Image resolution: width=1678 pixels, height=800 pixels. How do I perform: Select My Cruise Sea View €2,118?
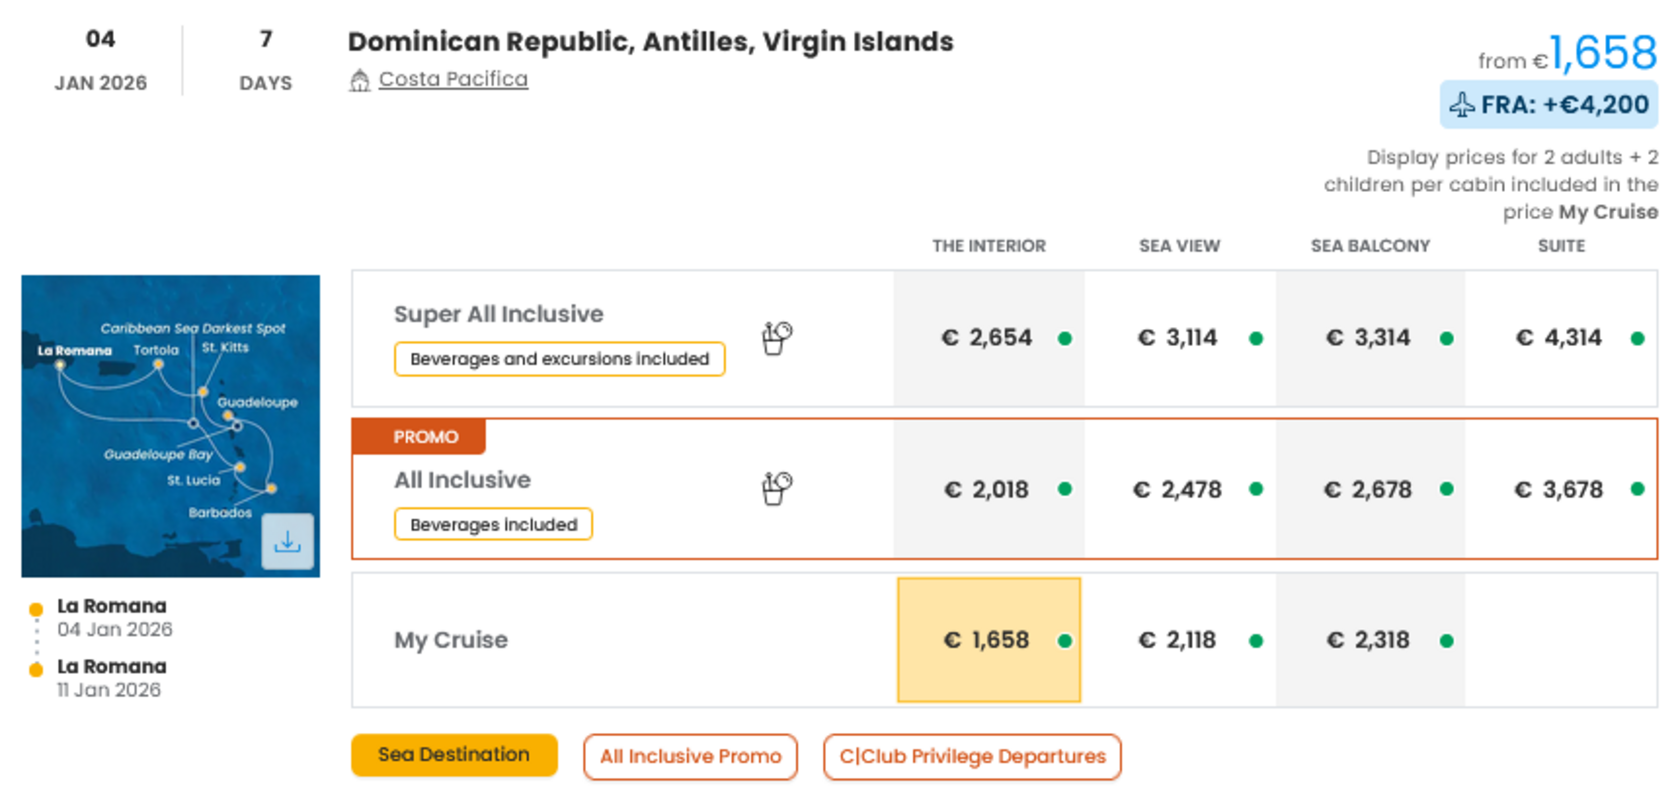coord(1178,640)
